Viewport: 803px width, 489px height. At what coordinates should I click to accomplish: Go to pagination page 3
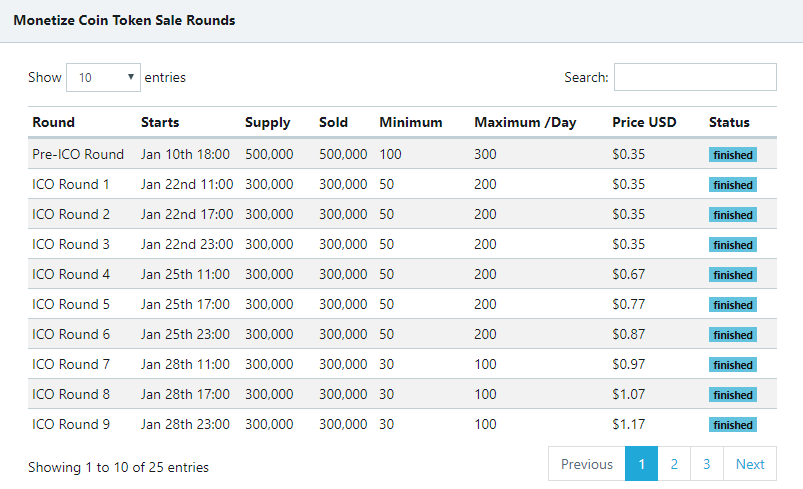coord(707,464)
